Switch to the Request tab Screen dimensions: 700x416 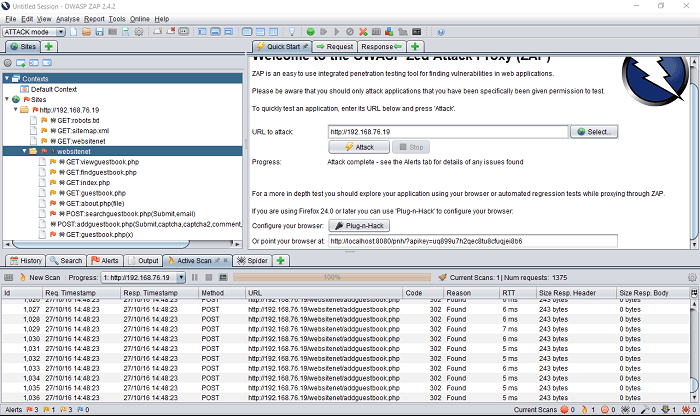pyautogui.click(x=335, y=46)
